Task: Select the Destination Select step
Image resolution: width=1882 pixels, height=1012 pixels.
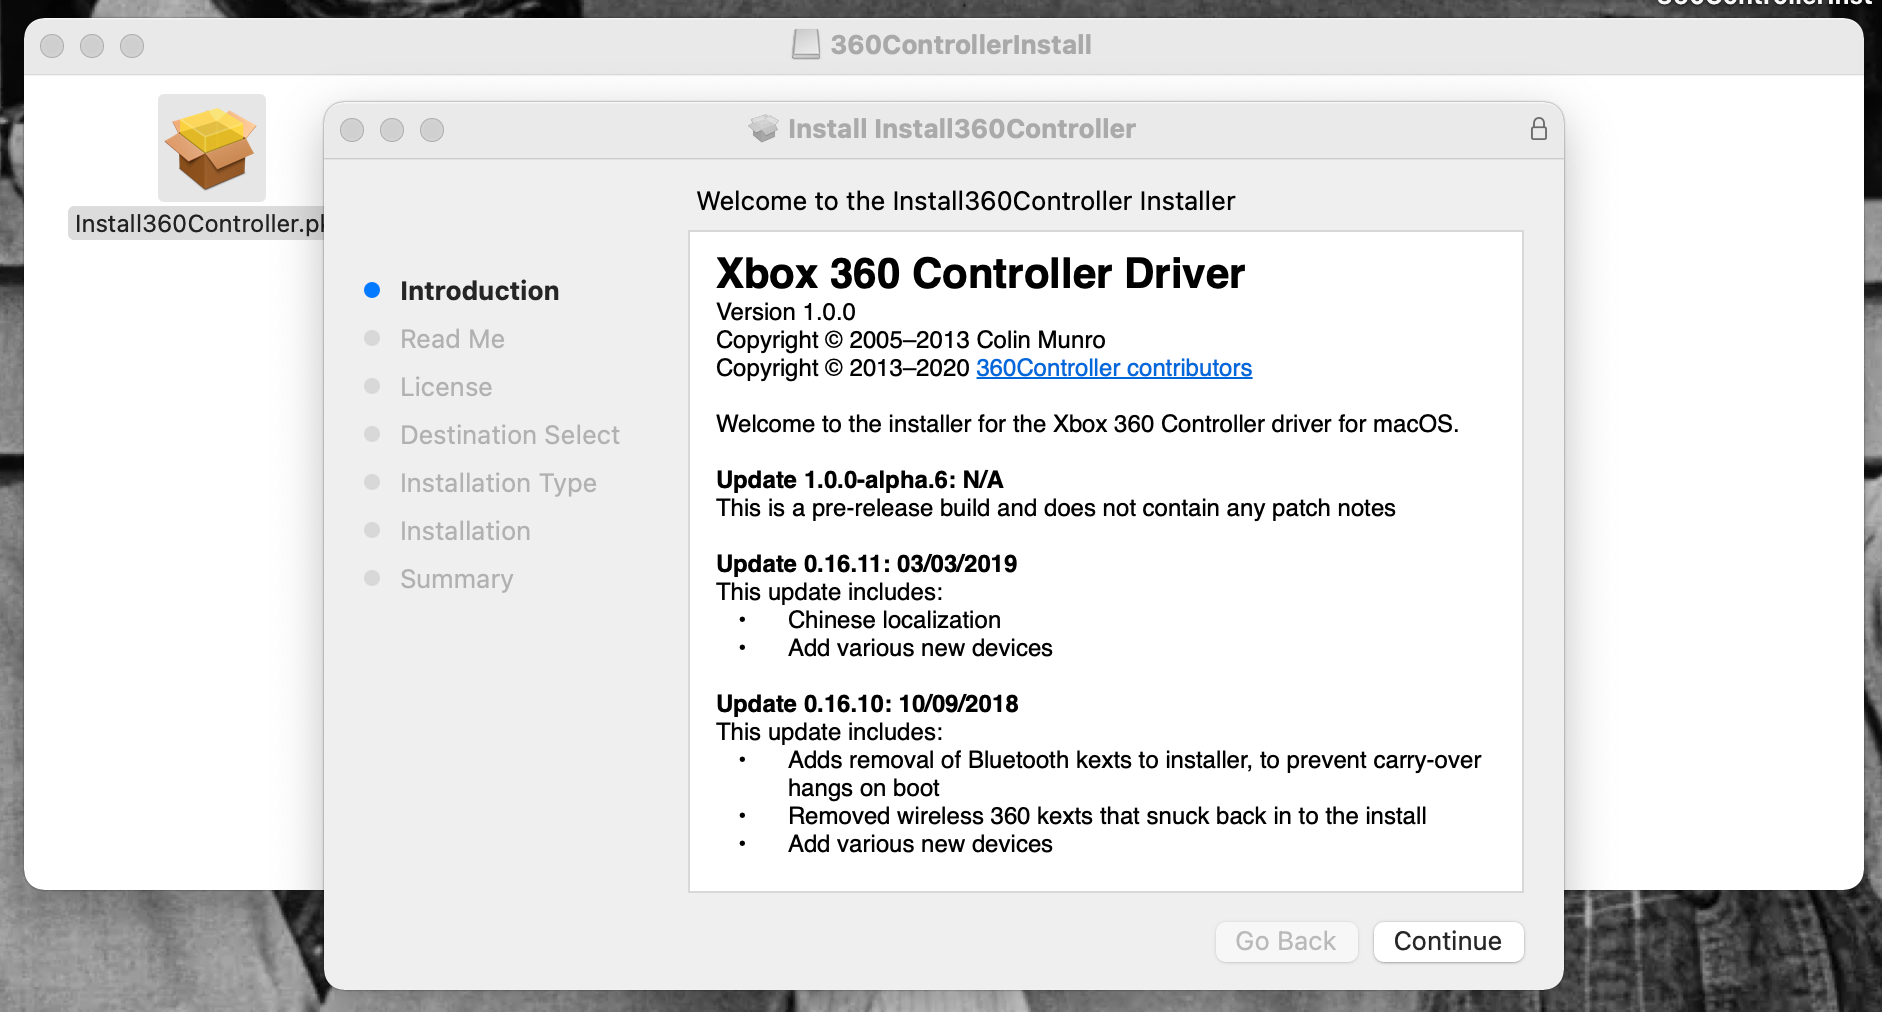Action: tap(509, 434)
